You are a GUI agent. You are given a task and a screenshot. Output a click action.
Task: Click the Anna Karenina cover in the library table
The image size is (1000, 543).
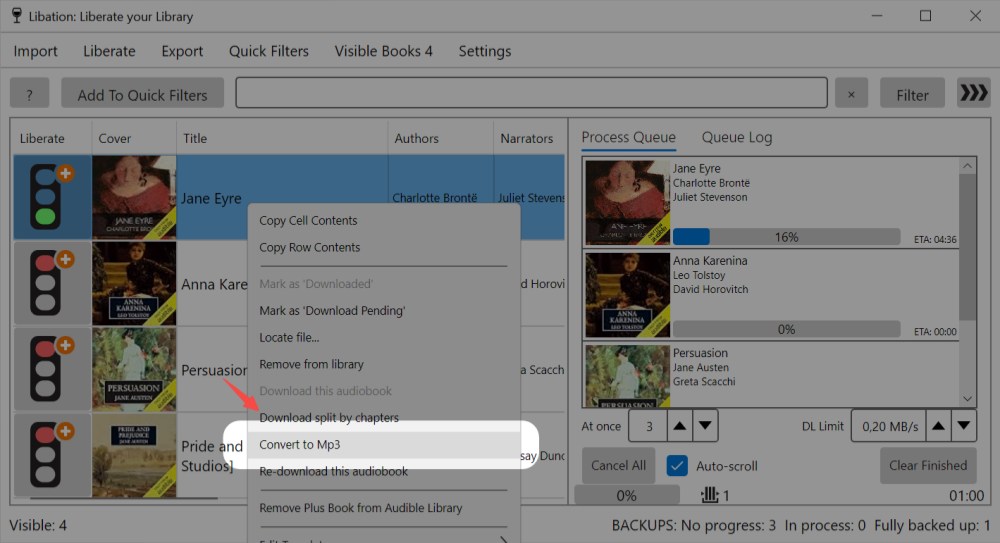click(134, 283)
